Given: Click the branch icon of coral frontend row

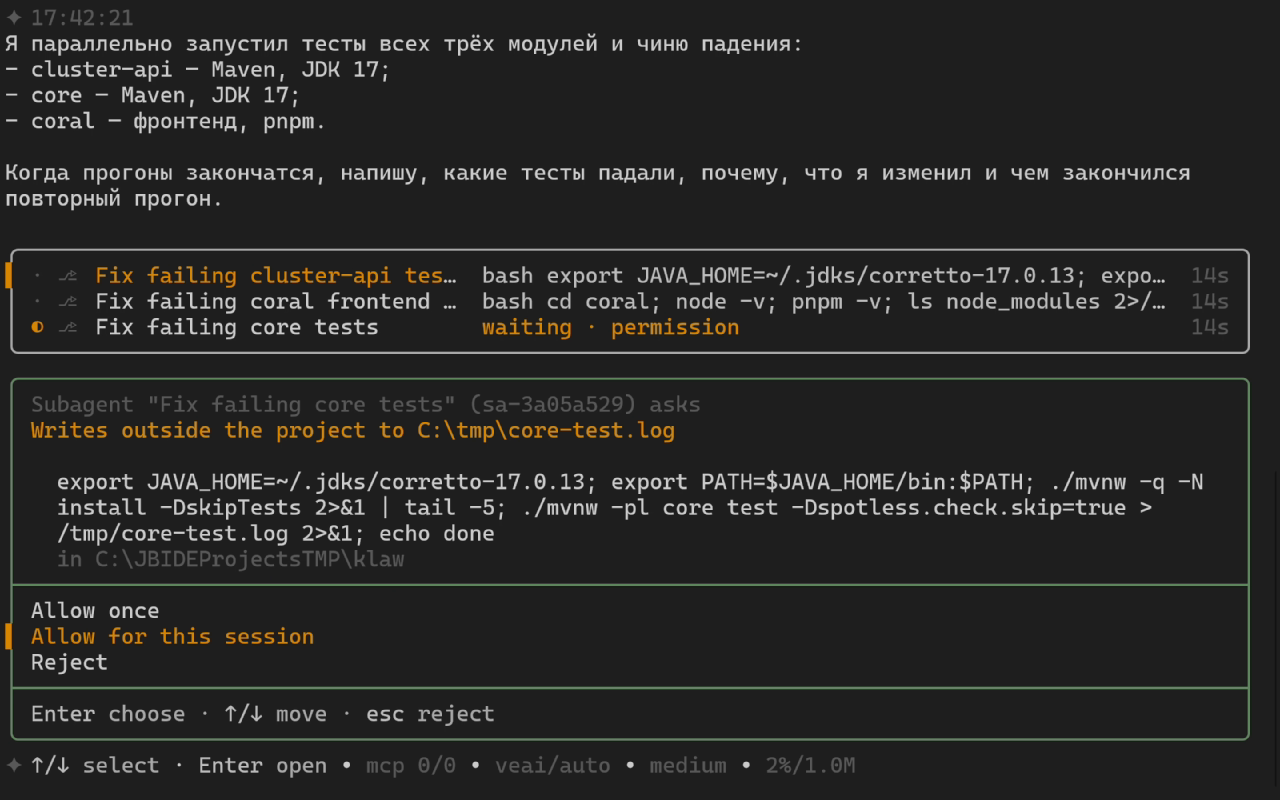Looking at the screenshot, I should [x=68, y=302].
